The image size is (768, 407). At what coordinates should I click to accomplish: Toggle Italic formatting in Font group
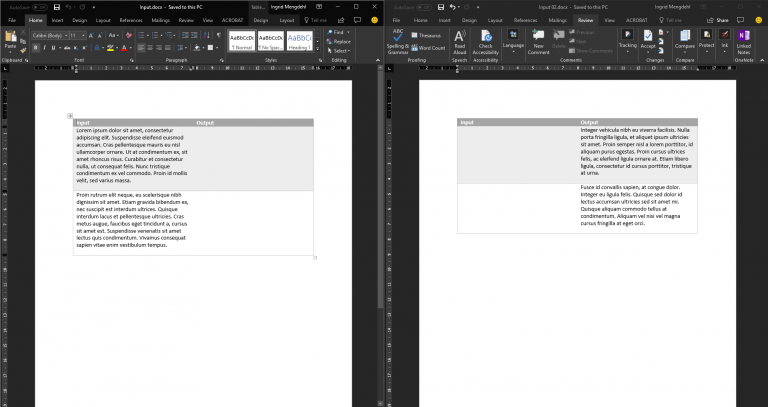tap(43, 47)
